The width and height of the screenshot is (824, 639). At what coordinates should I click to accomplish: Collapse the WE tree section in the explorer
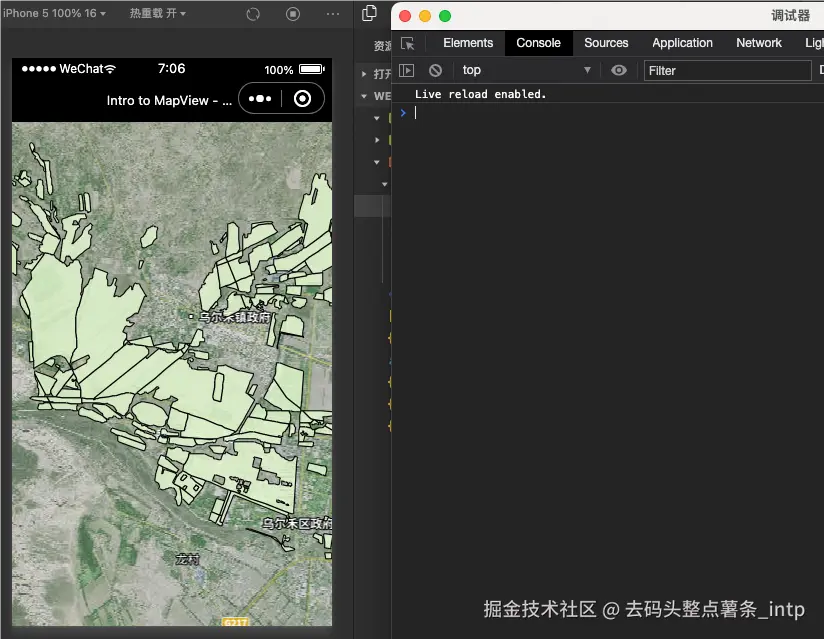point(364,96)
